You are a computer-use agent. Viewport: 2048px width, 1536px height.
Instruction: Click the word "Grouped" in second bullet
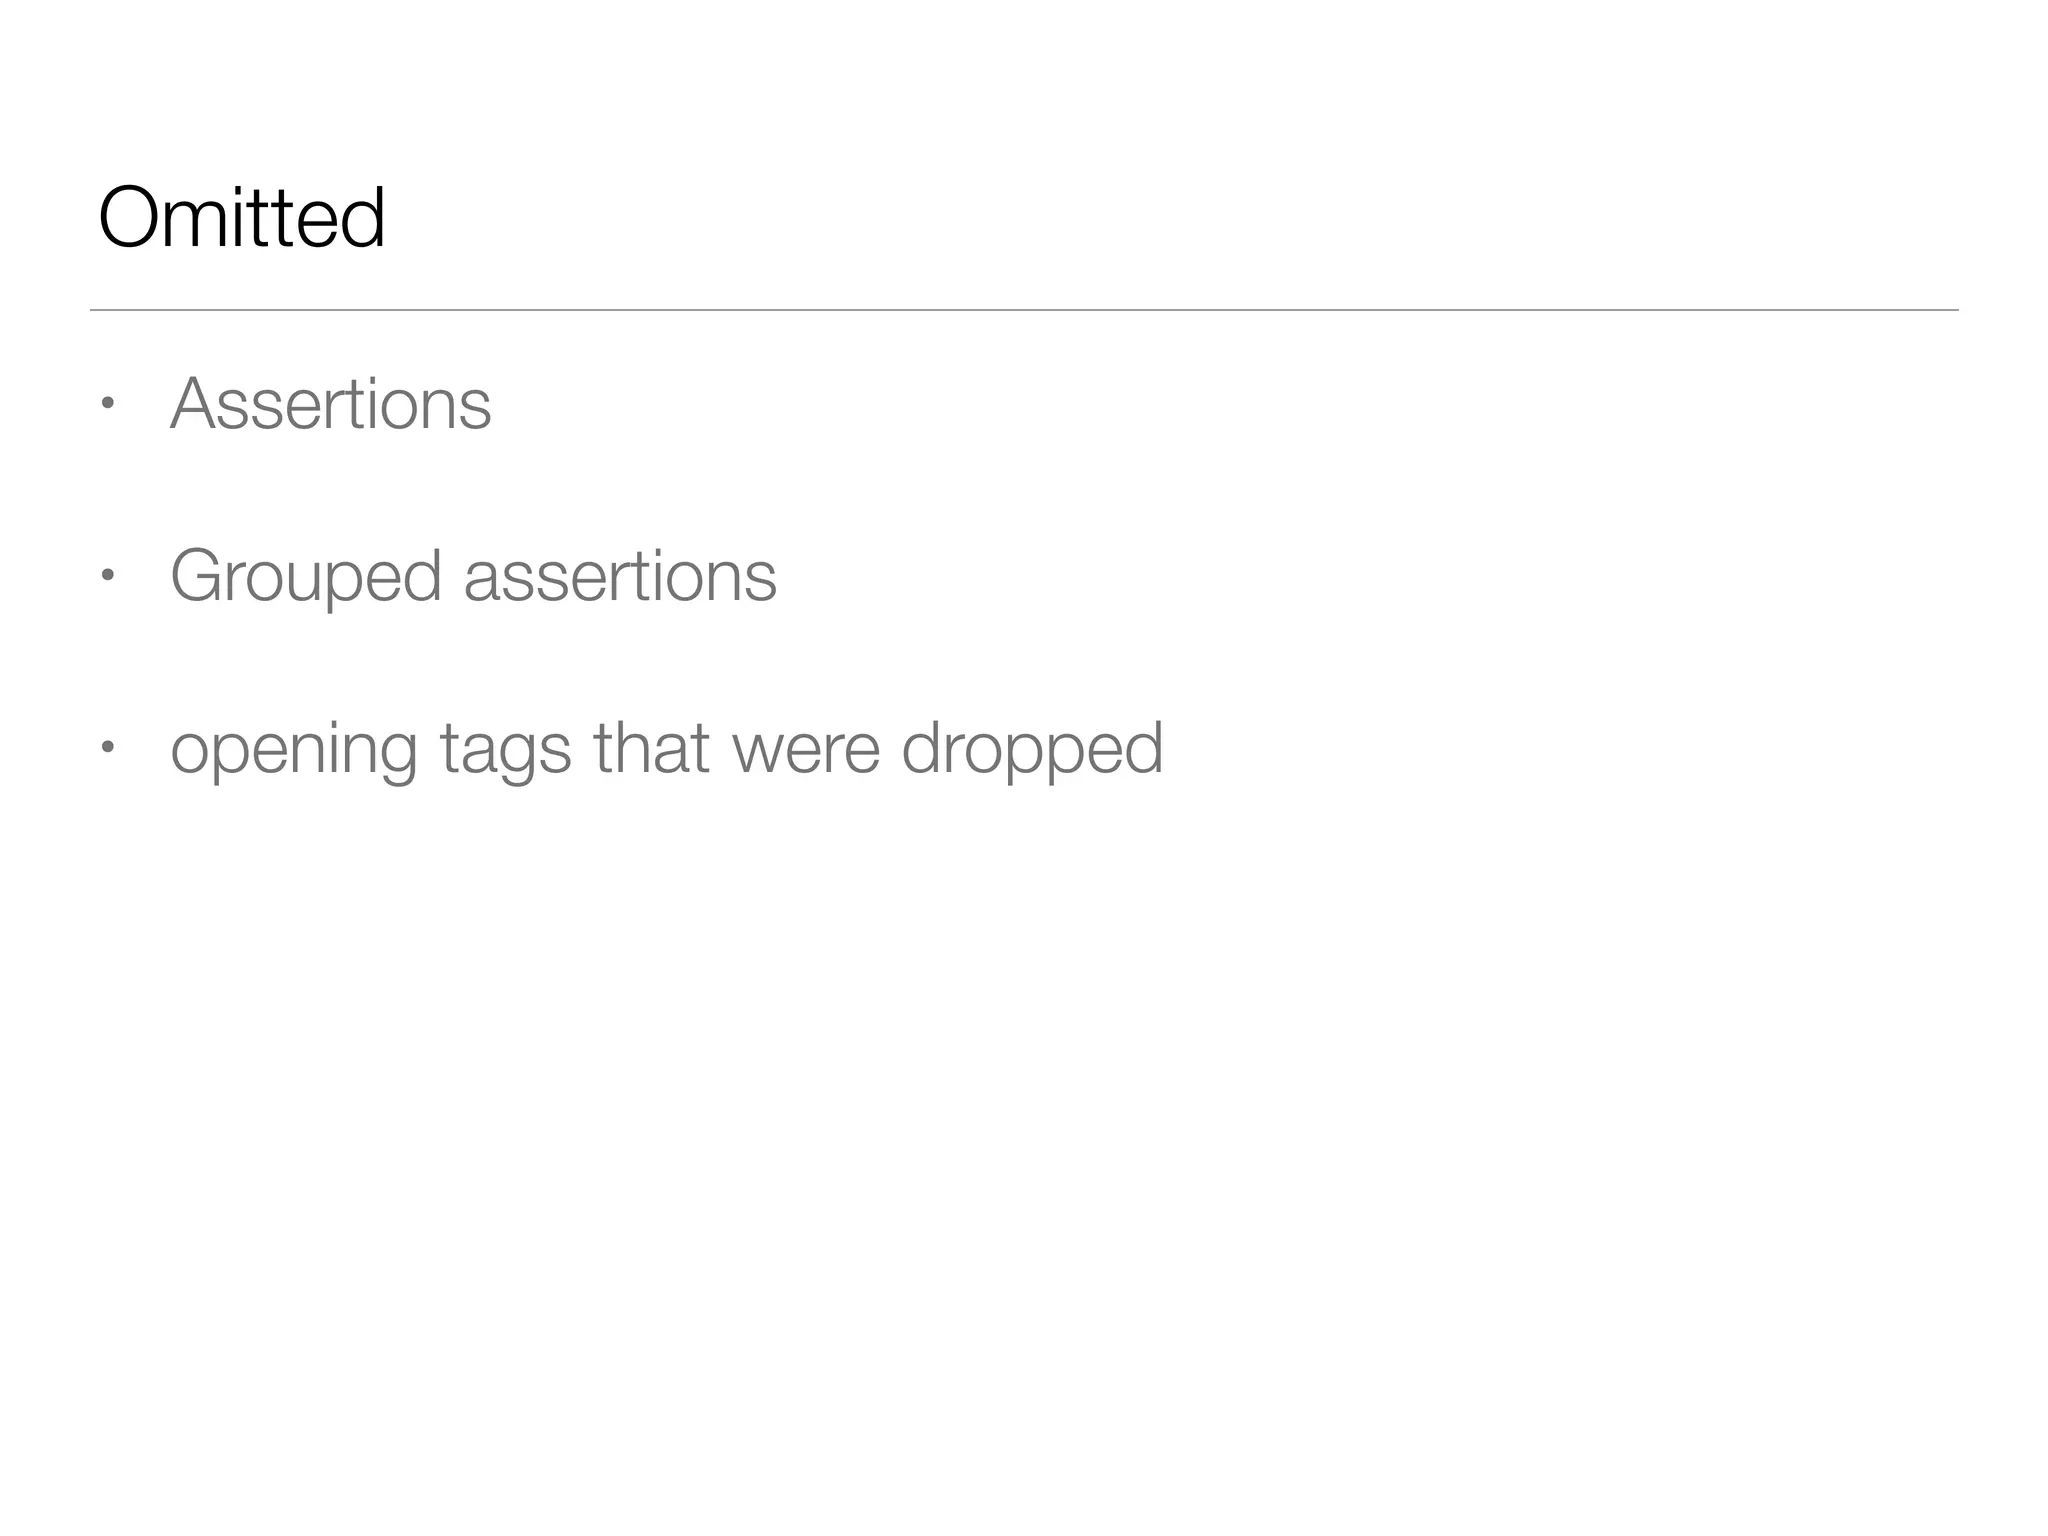[306, 577]
